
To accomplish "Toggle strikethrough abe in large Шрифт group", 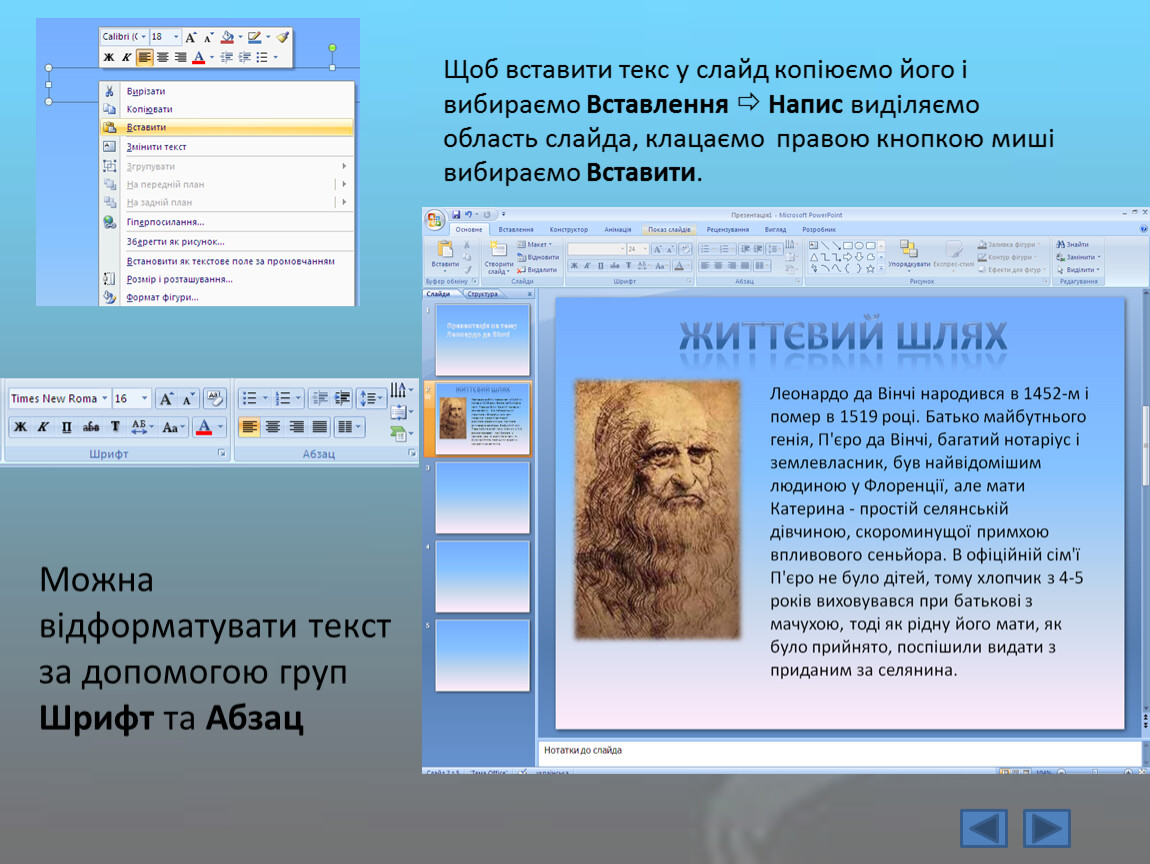I will click(91, 427).
